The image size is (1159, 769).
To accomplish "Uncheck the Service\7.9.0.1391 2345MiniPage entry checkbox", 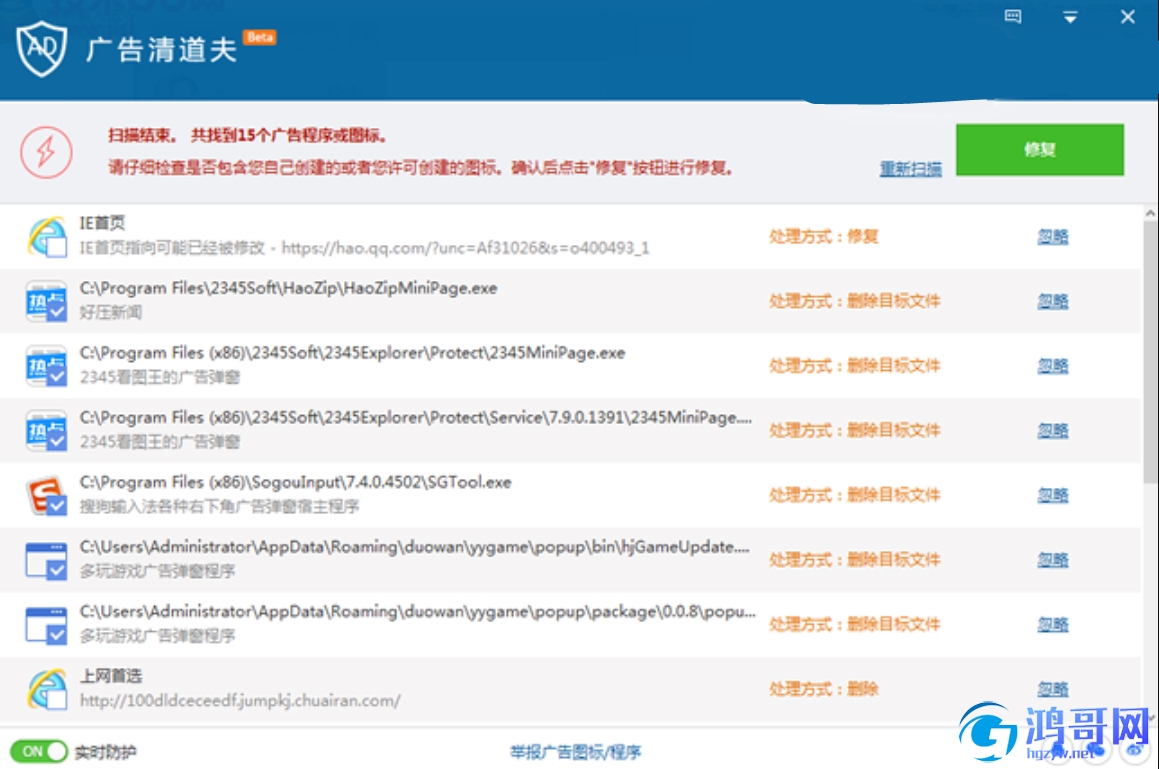I will (x=56, y=441).
